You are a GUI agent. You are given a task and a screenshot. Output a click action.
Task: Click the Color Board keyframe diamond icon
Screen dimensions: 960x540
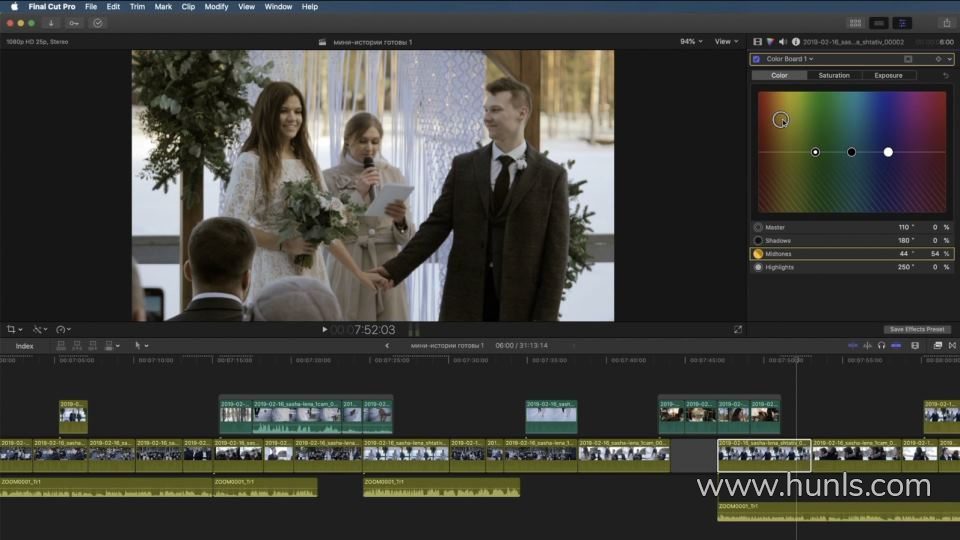point(939,59)
